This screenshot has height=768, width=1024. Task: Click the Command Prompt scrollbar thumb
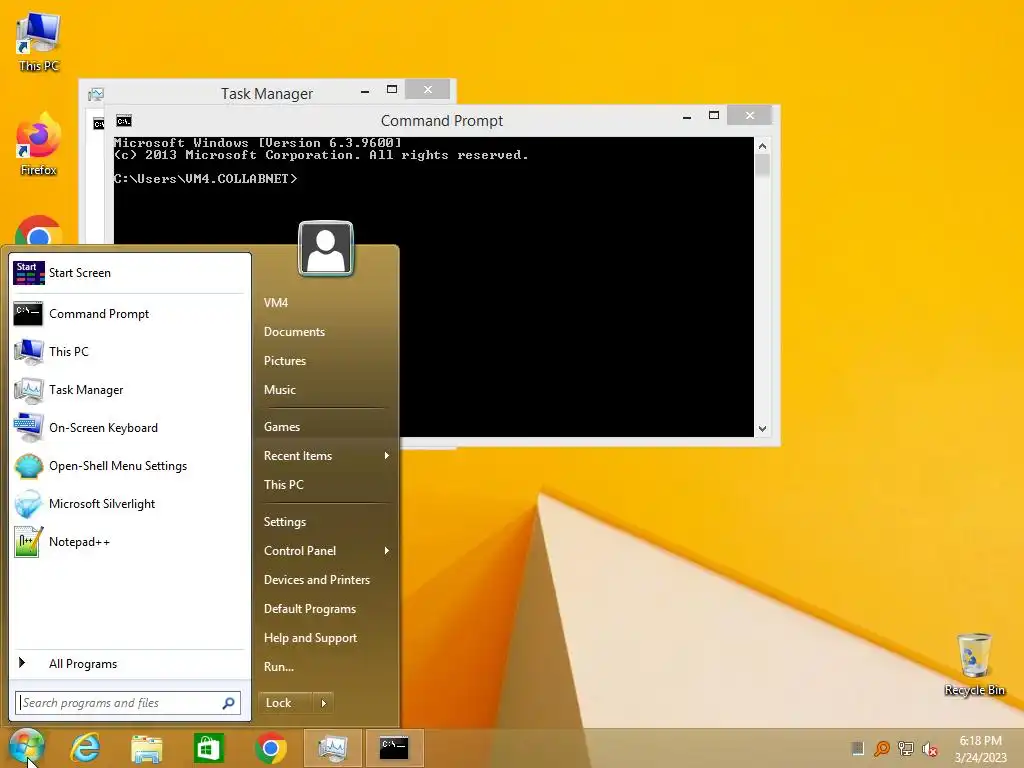pos(762,165)
